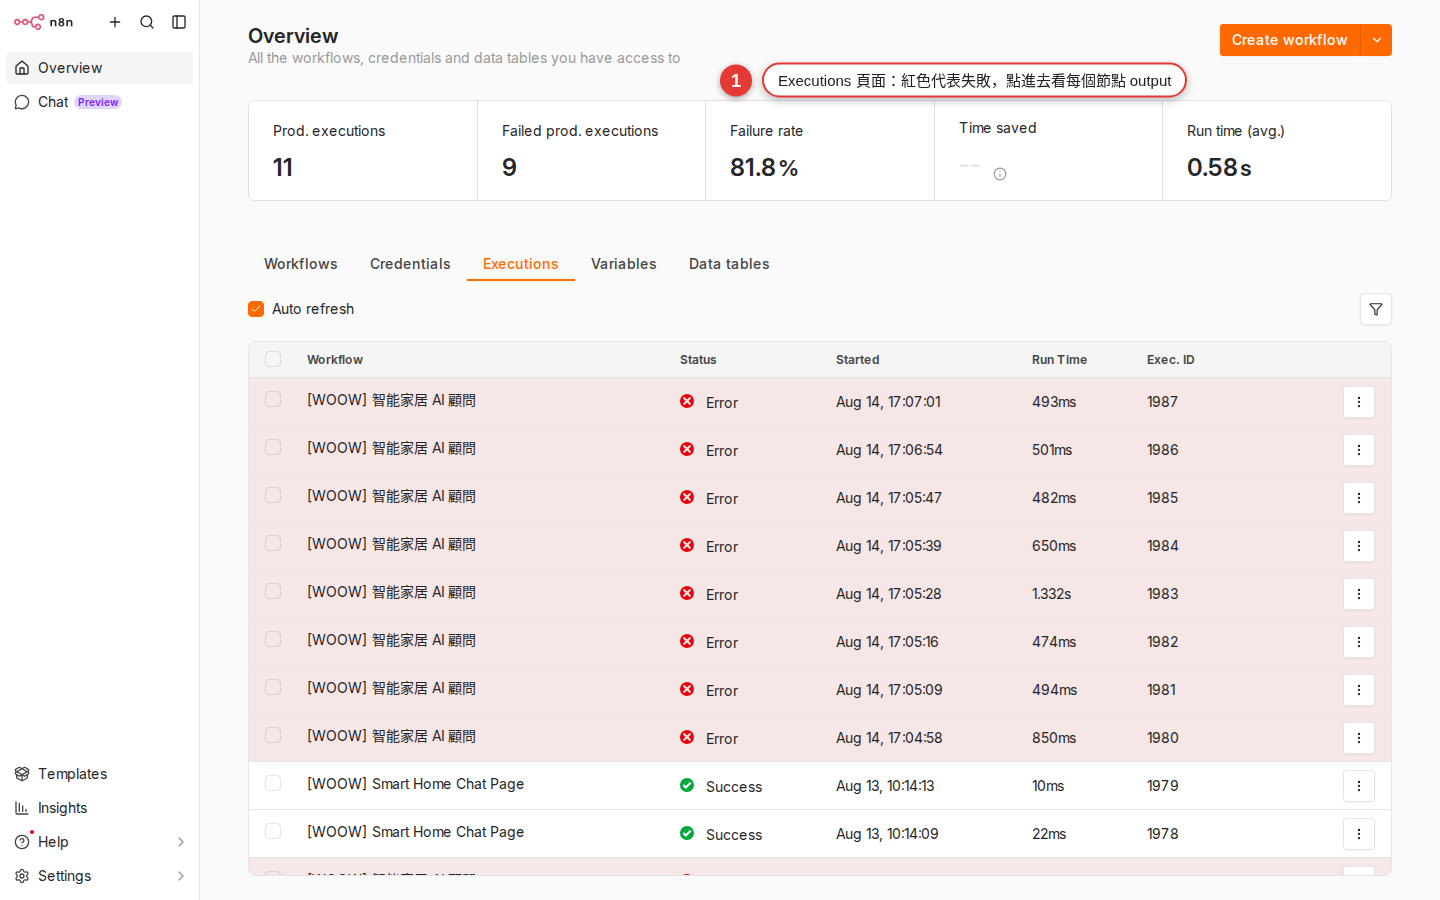
Task: Click the Overview home icon
Action: point(22,68)
